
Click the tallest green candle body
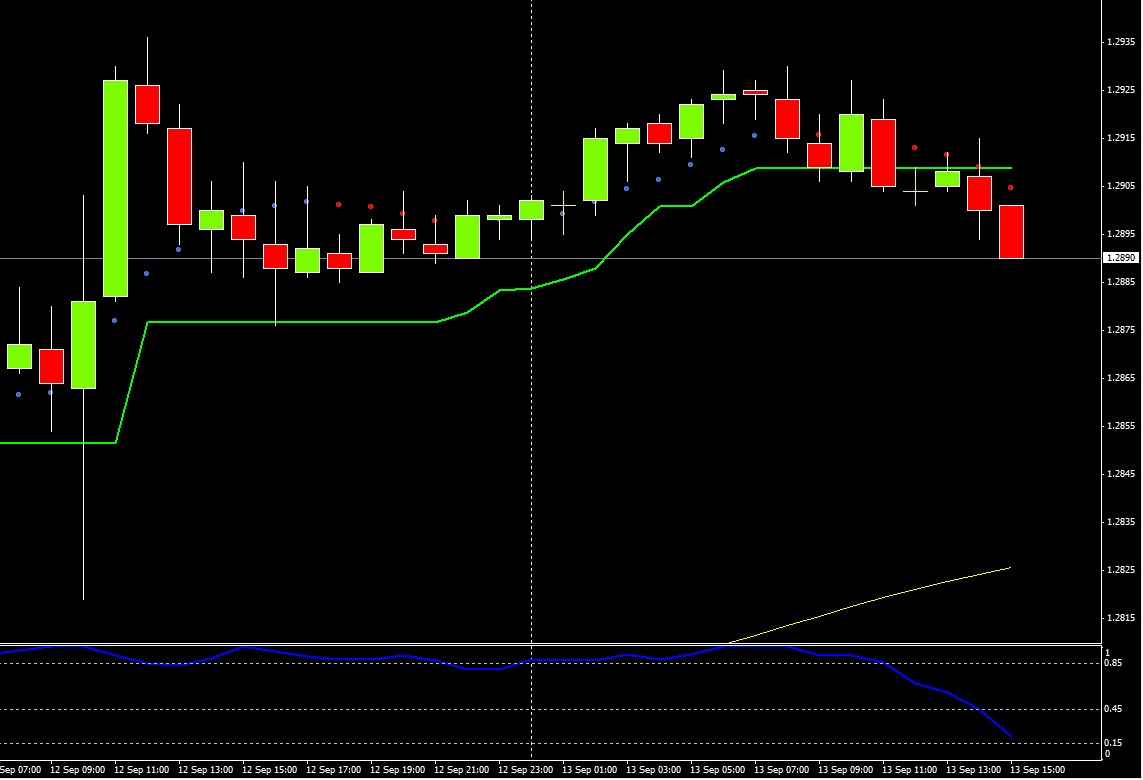[115, 189]
